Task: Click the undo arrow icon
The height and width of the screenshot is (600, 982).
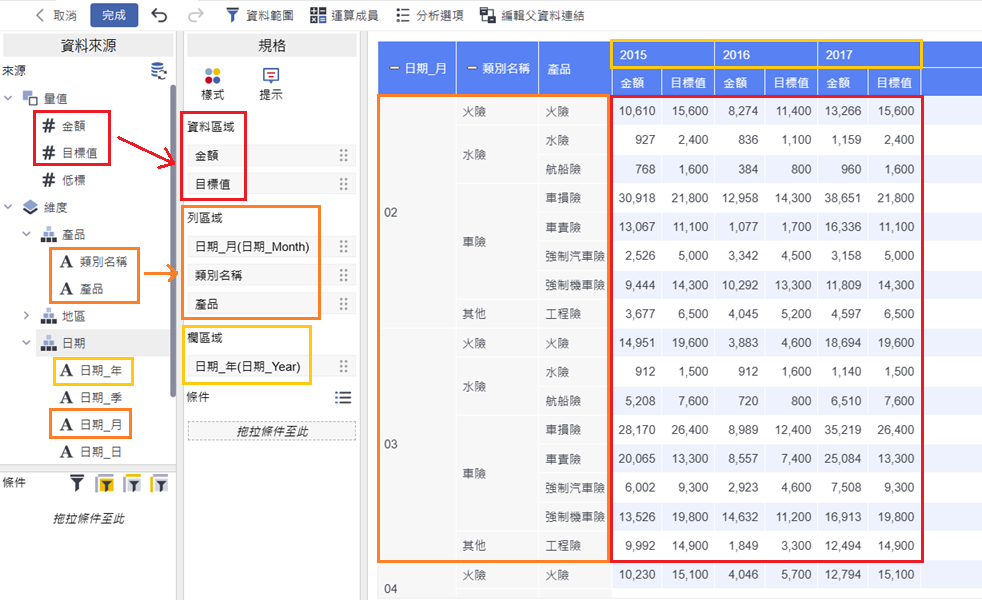Action: point(159,15)
